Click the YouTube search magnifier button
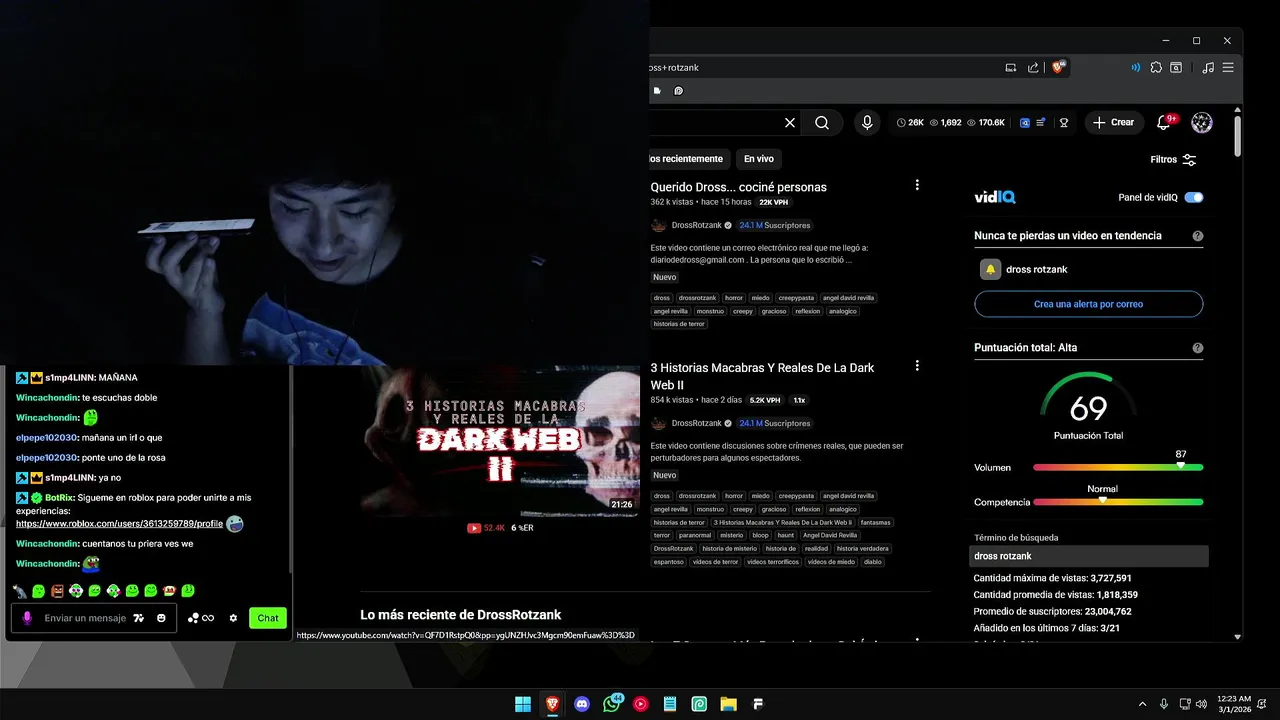 [822, 122]
